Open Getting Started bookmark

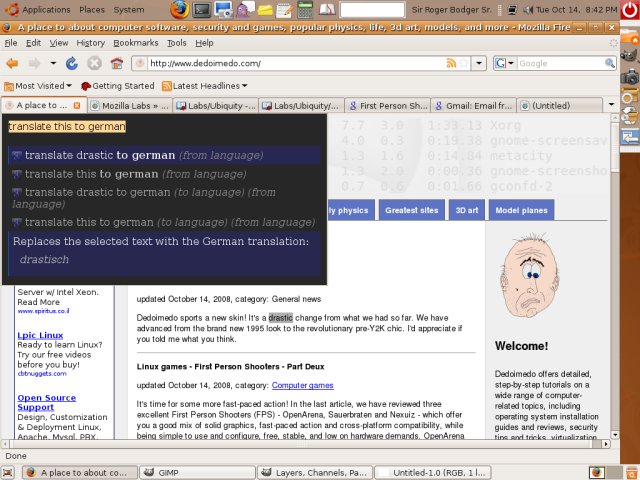point(118,86)
